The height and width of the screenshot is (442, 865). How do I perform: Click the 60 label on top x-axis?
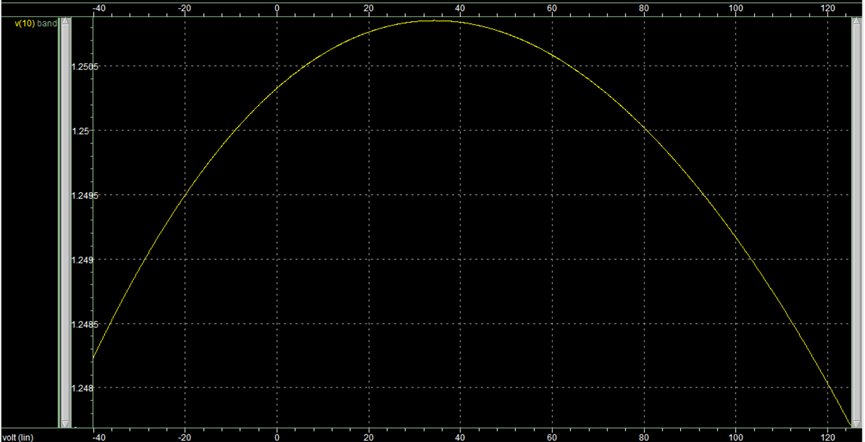point(552,8)
